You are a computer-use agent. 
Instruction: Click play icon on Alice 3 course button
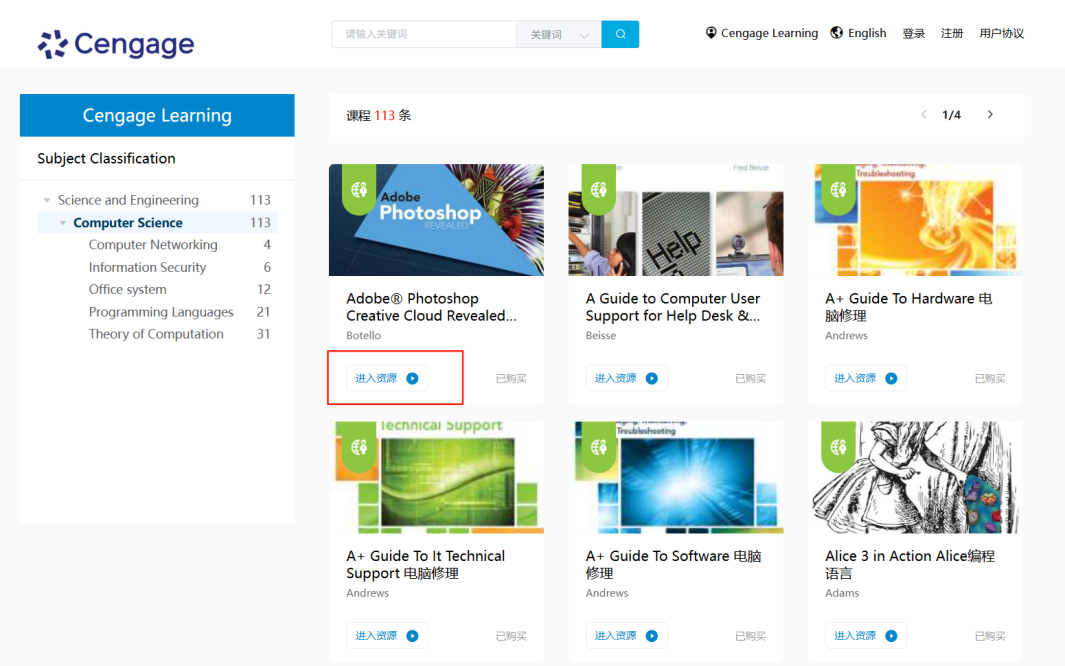pyautogui.click(x=891, y=636)
